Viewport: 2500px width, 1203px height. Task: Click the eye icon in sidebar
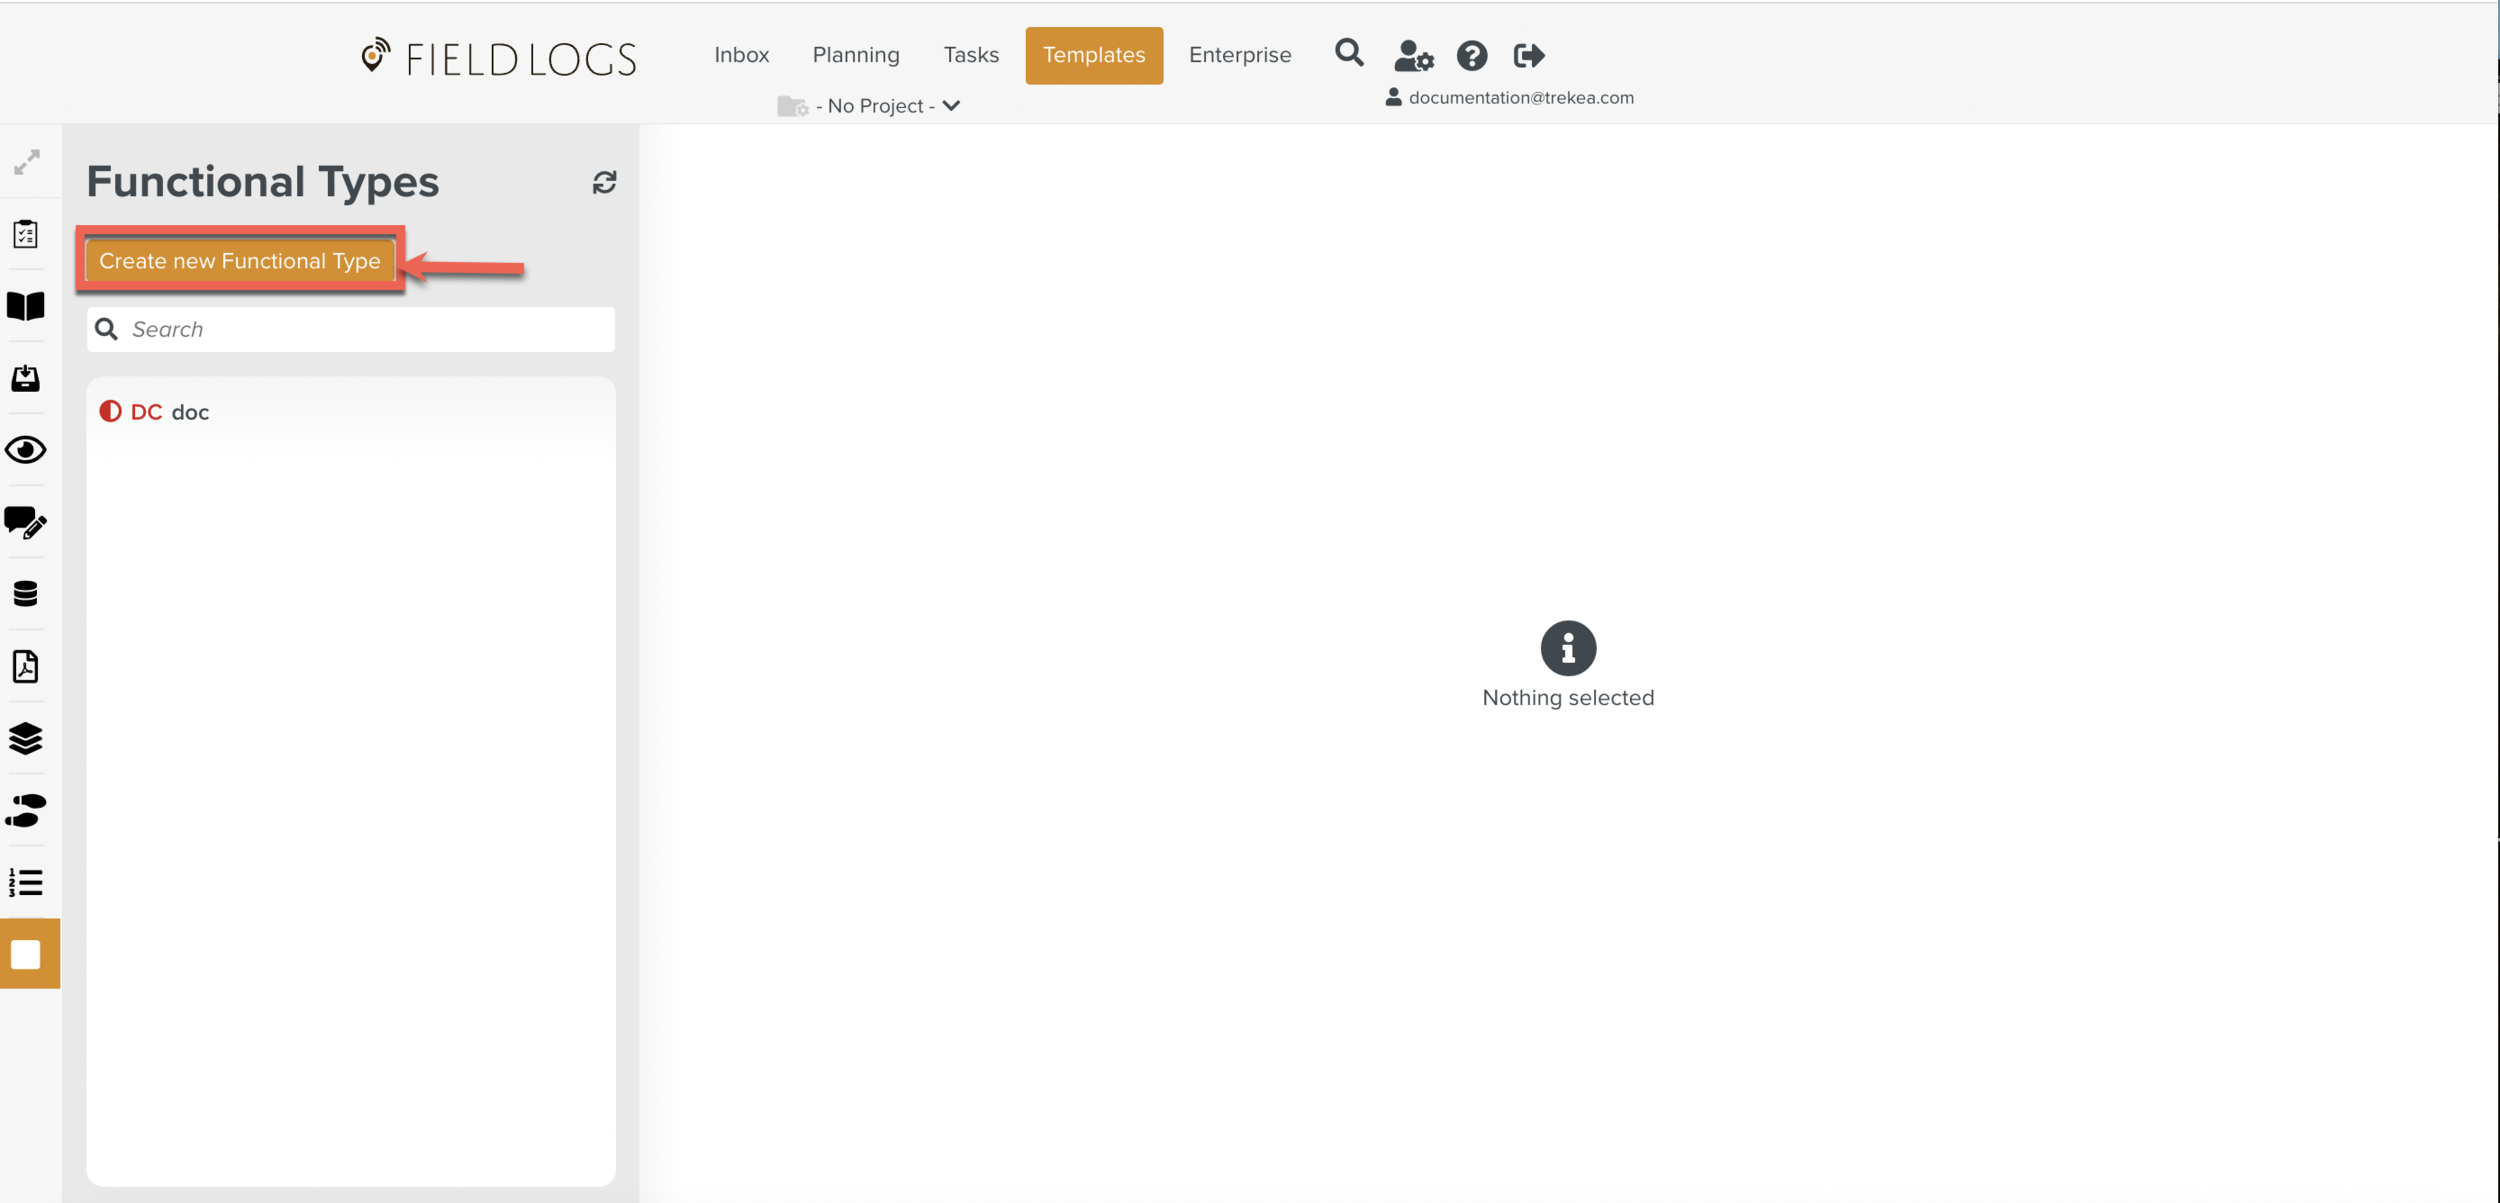click(x=26, y=450)
